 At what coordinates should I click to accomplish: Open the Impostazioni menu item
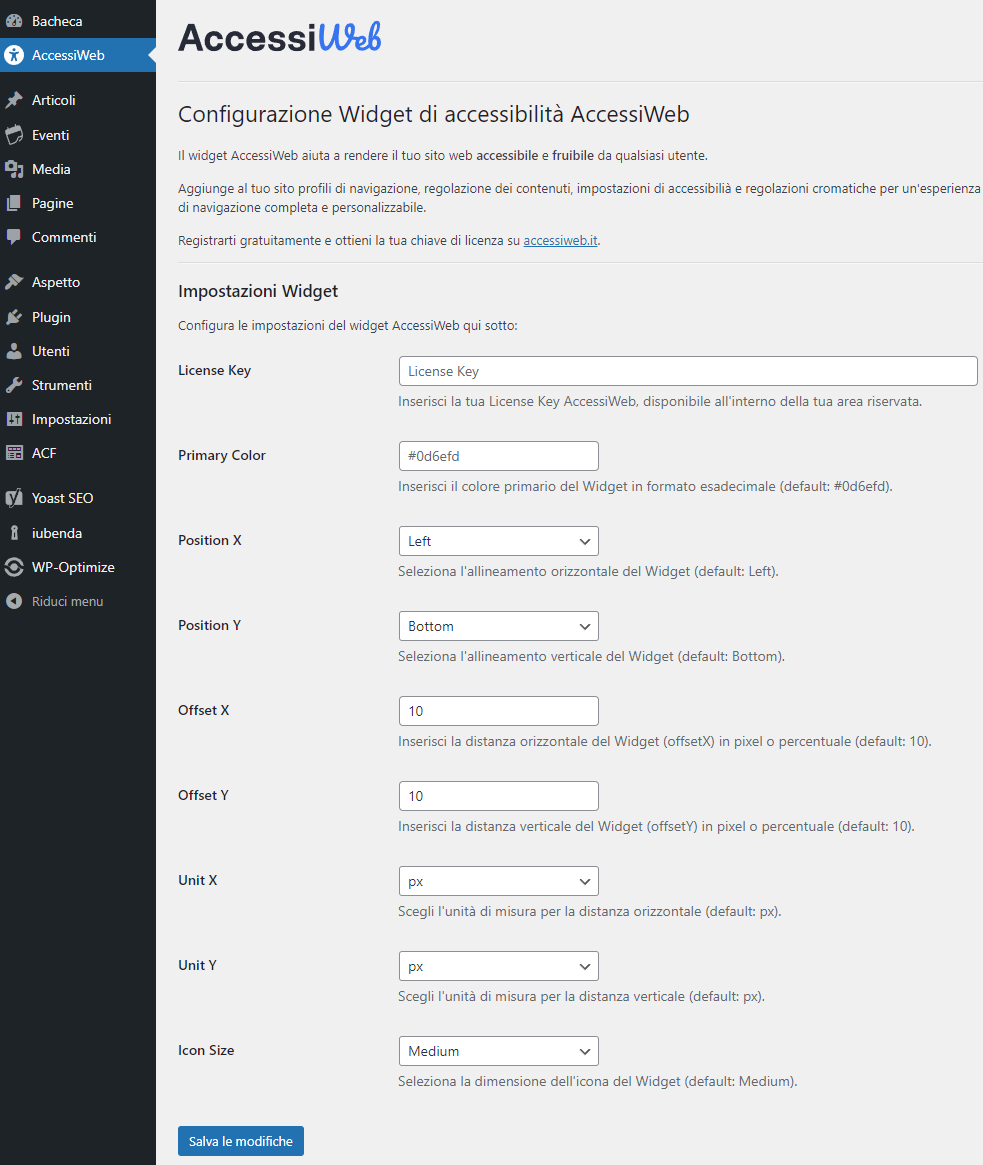tap(71, 419)
